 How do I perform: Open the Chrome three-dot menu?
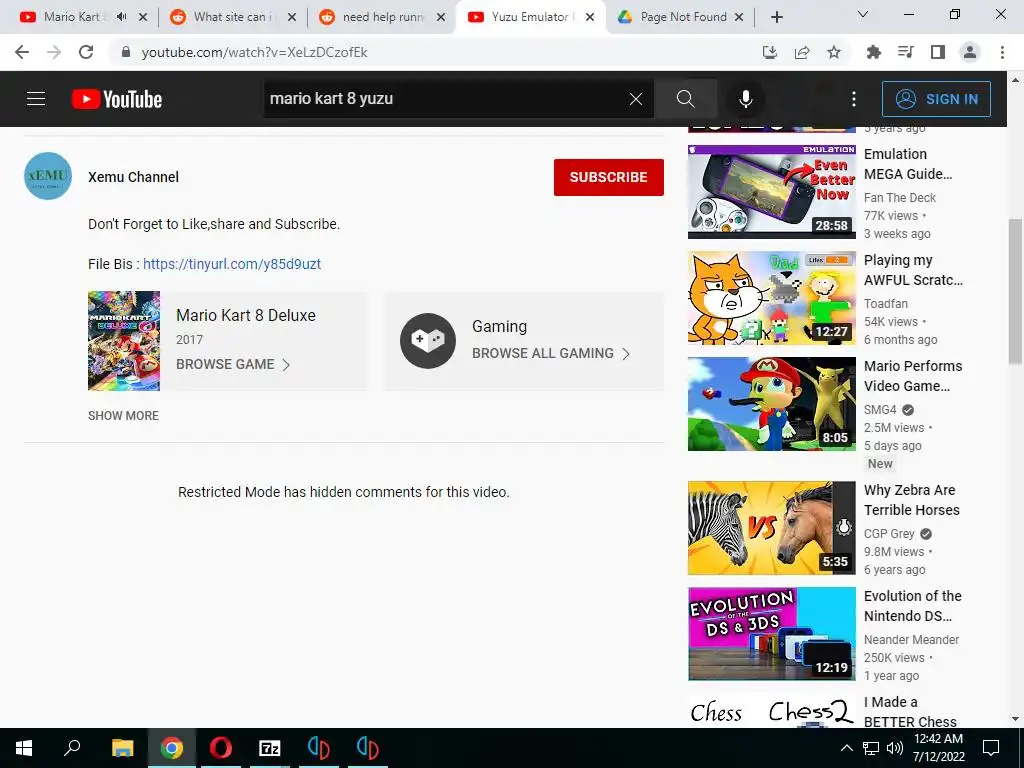click(x=1002, y=52)
